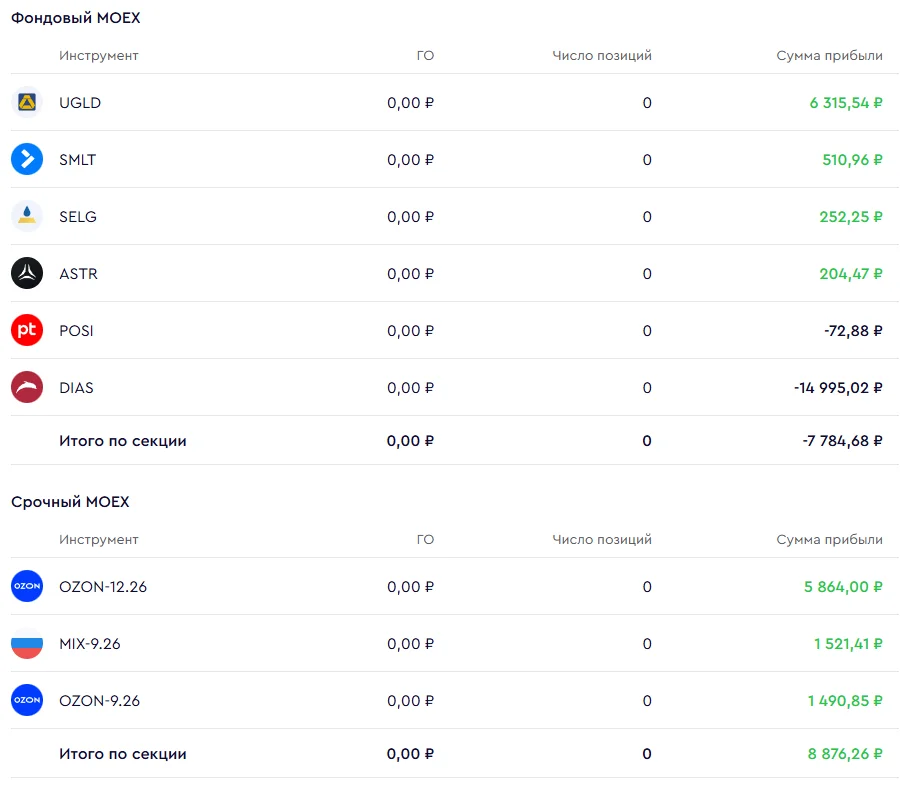This screenshot has height=792, width=910.
Task: Click the OZON-12.26 logo icon
Action: tap(27, 587)
